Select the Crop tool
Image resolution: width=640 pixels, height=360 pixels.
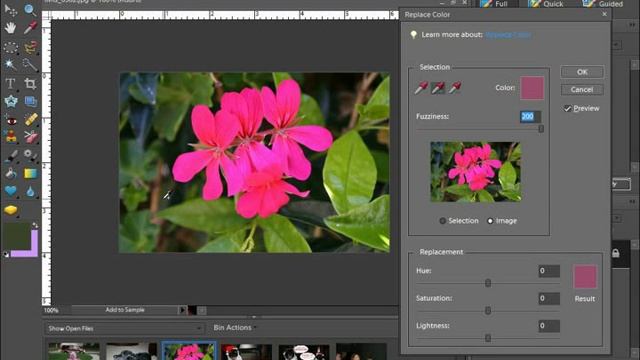click(30, 84)
